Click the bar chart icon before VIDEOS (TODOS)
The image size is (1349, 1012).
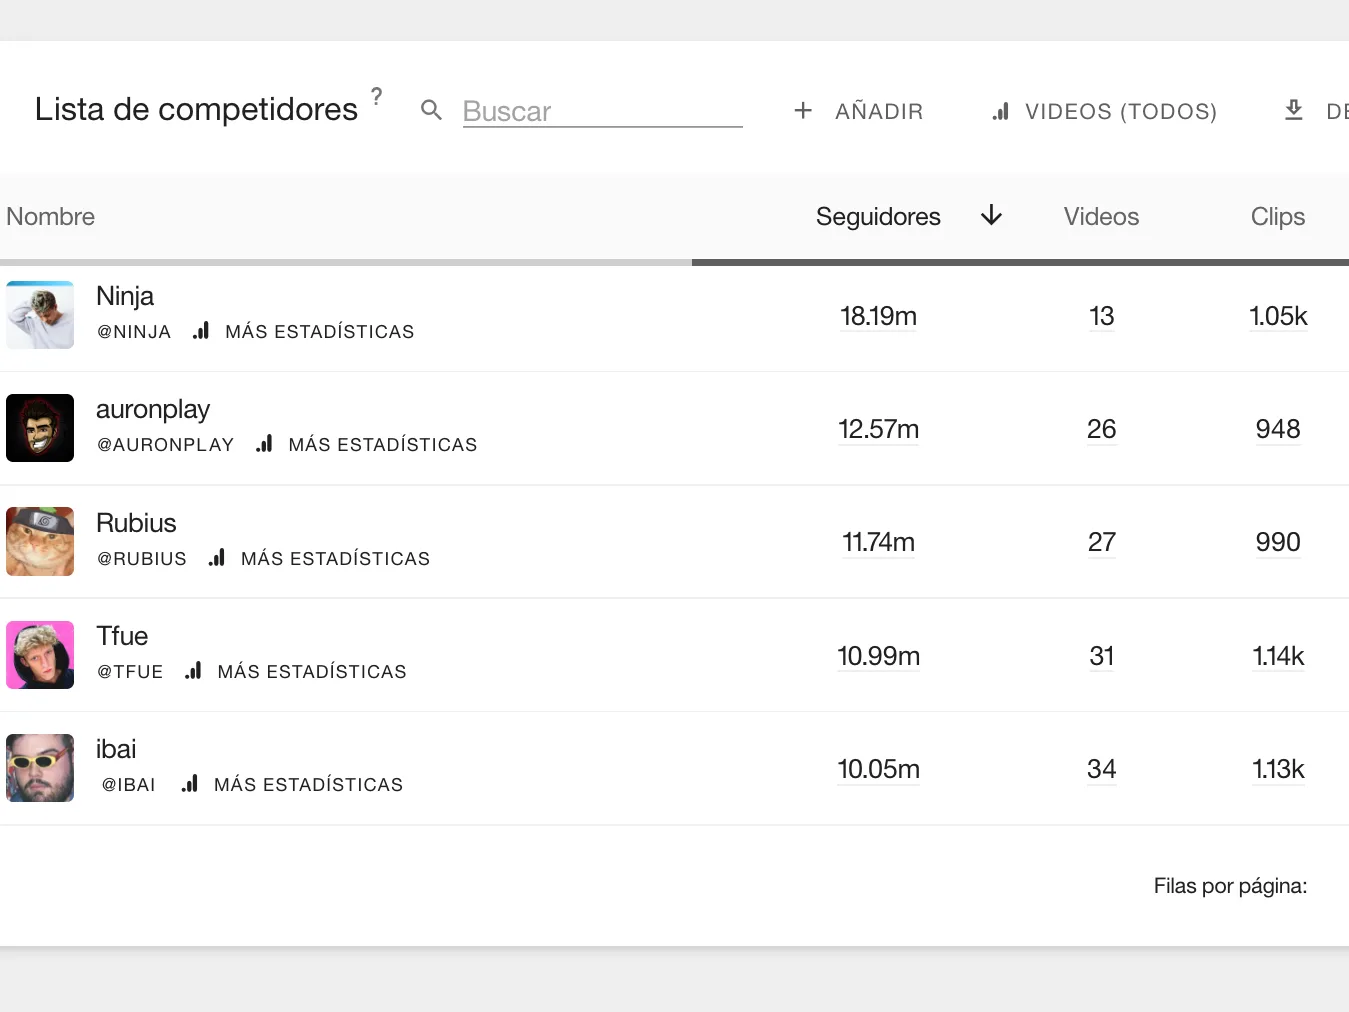tap(1000, 111)
